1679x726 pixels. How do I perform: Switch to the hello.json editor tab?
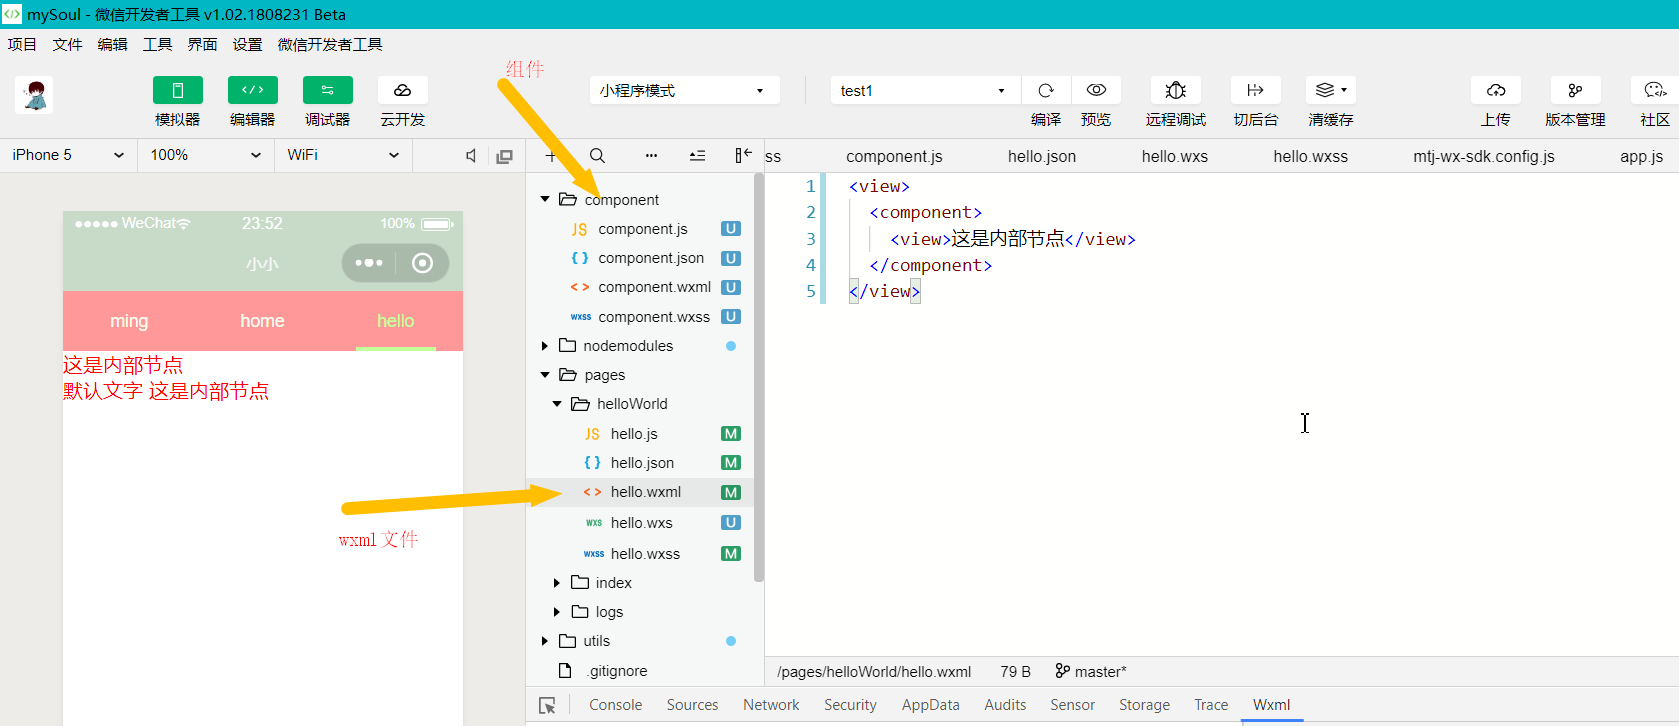click(1042, 156)
